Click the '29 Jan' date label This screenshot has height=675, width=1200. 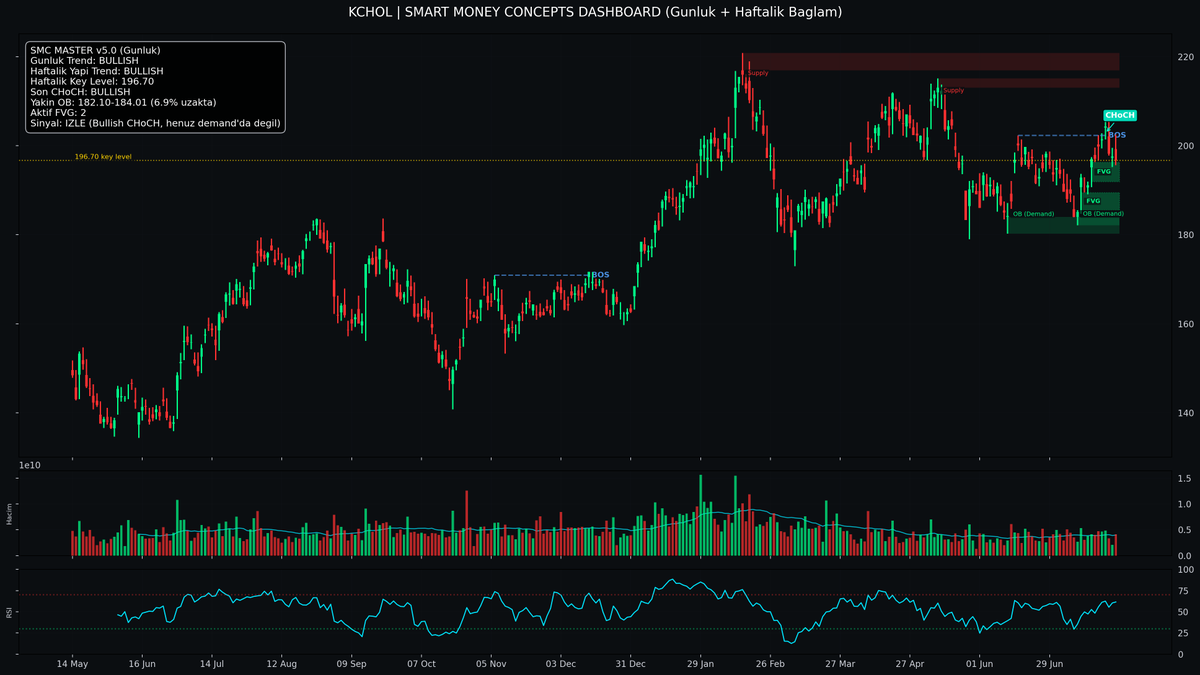(x=700, y=663)
